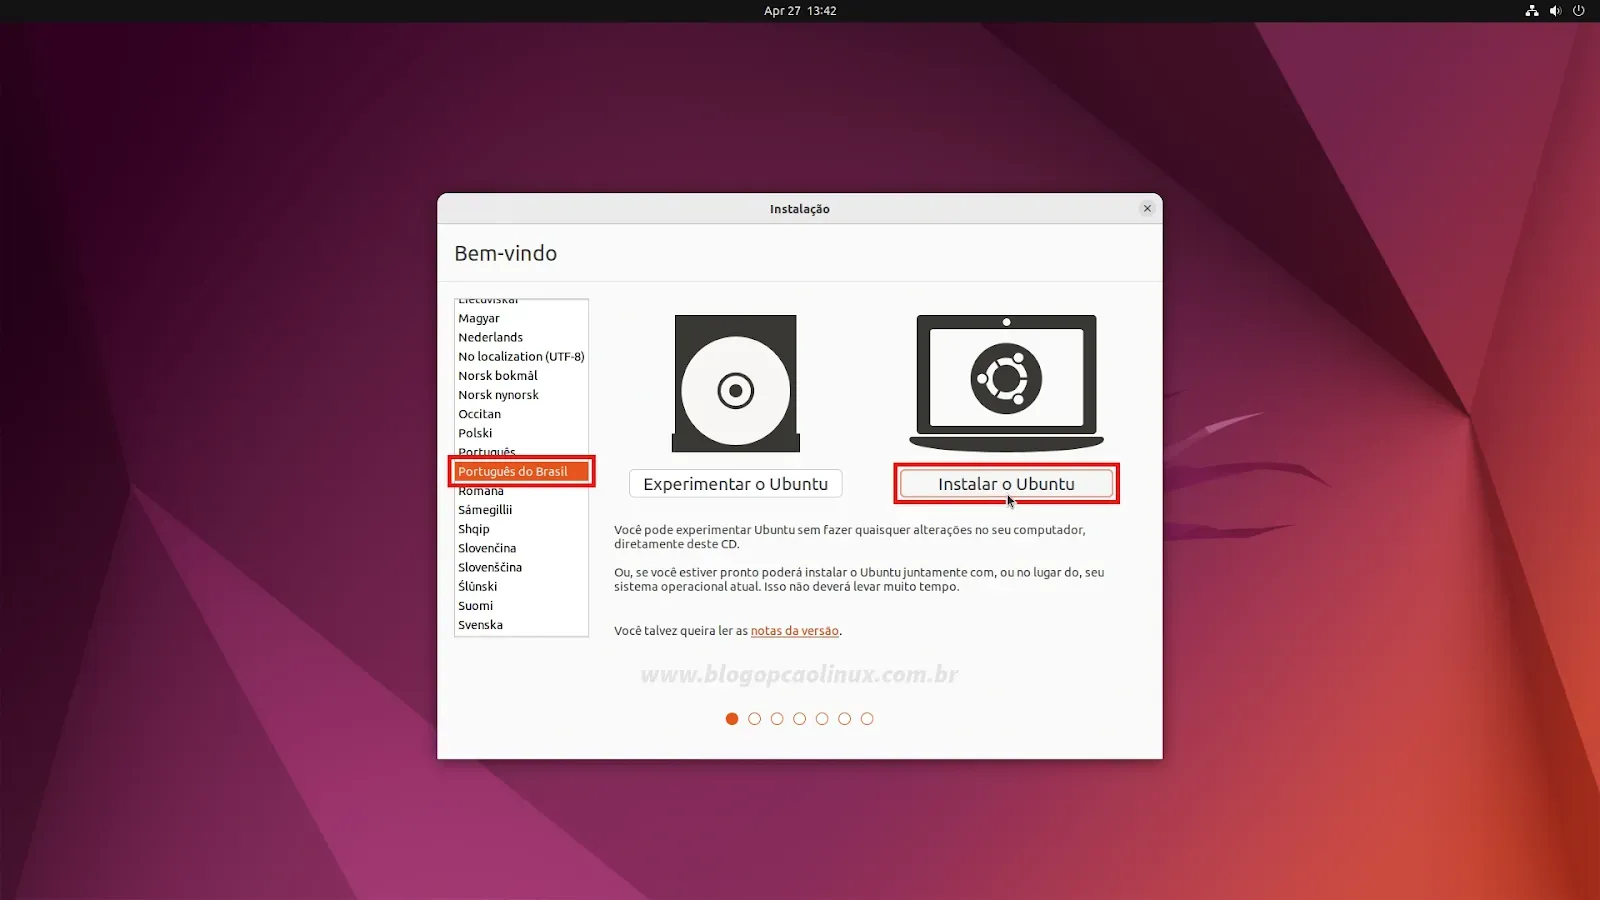This screenshot has width=1600, height=900.
Task: Click the Experimentar o Ubuntu button
Action: tap(735, 484)
